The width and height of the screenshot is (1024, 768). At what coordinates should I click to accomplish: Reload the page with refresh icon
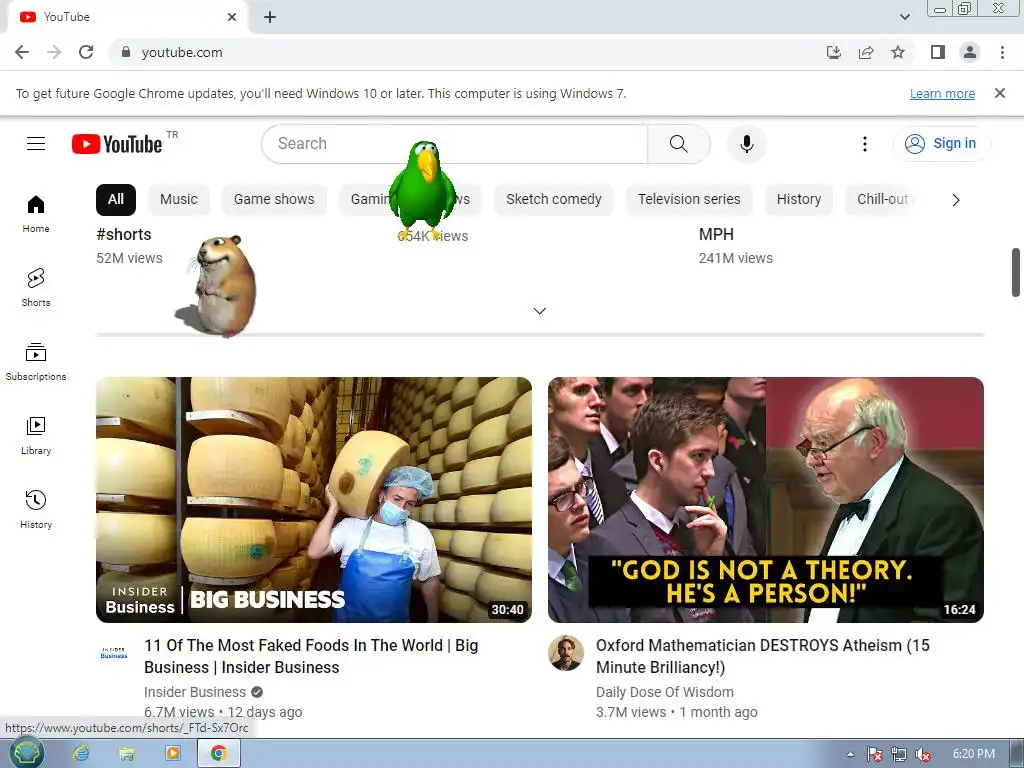pyautogui.click(x=86, y=52)
